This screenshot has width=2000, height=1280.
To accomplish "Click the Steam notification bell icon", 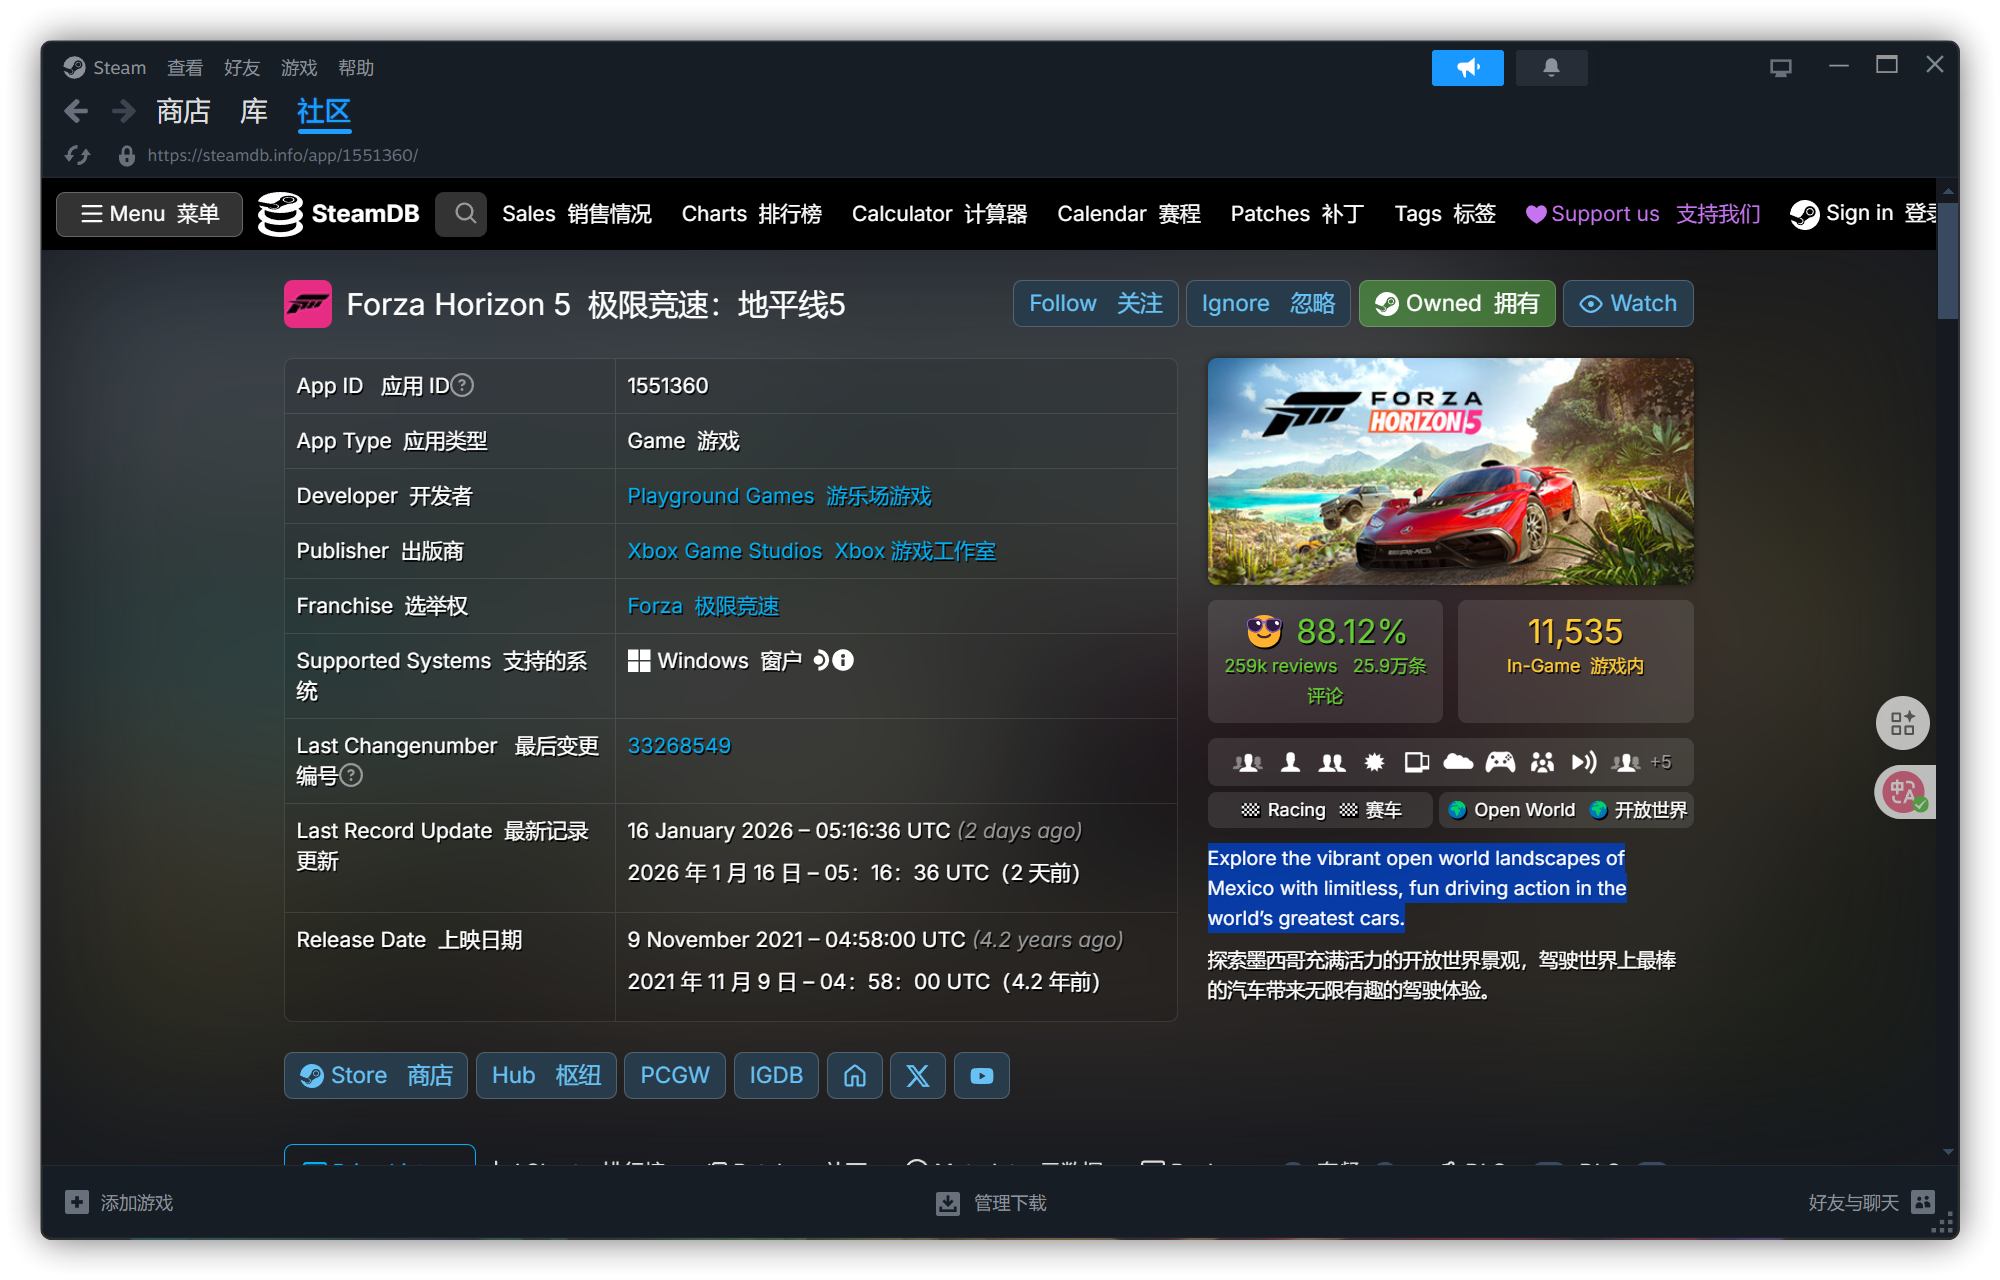I will 1551,67.
